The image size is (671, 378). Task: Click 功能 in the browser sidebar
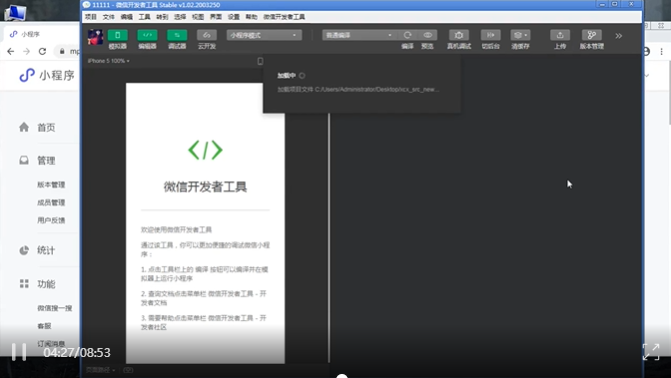[x=46, y=284]
